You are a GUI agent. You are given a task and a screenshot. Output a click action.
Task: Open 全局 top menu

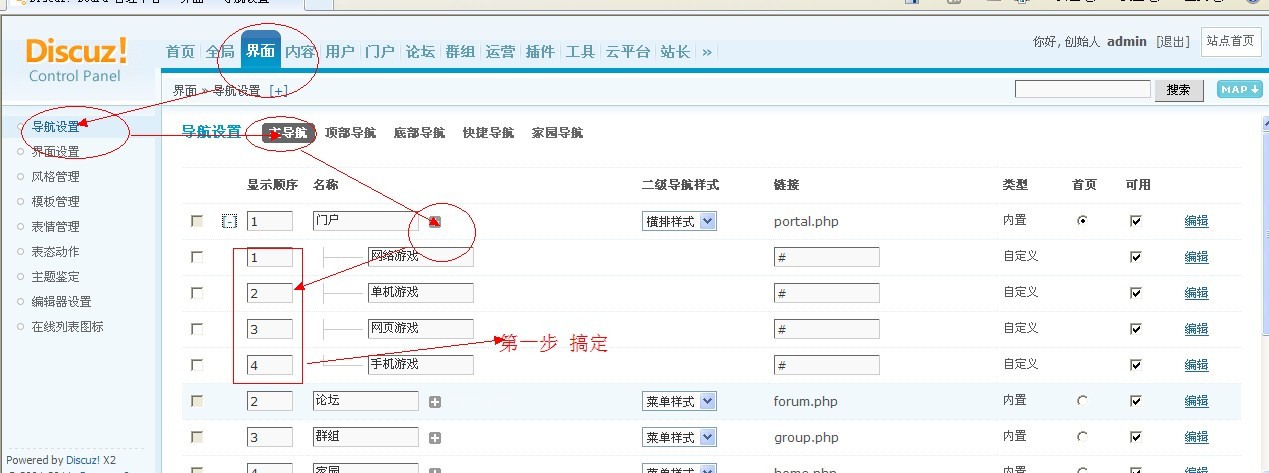(220, 52)
